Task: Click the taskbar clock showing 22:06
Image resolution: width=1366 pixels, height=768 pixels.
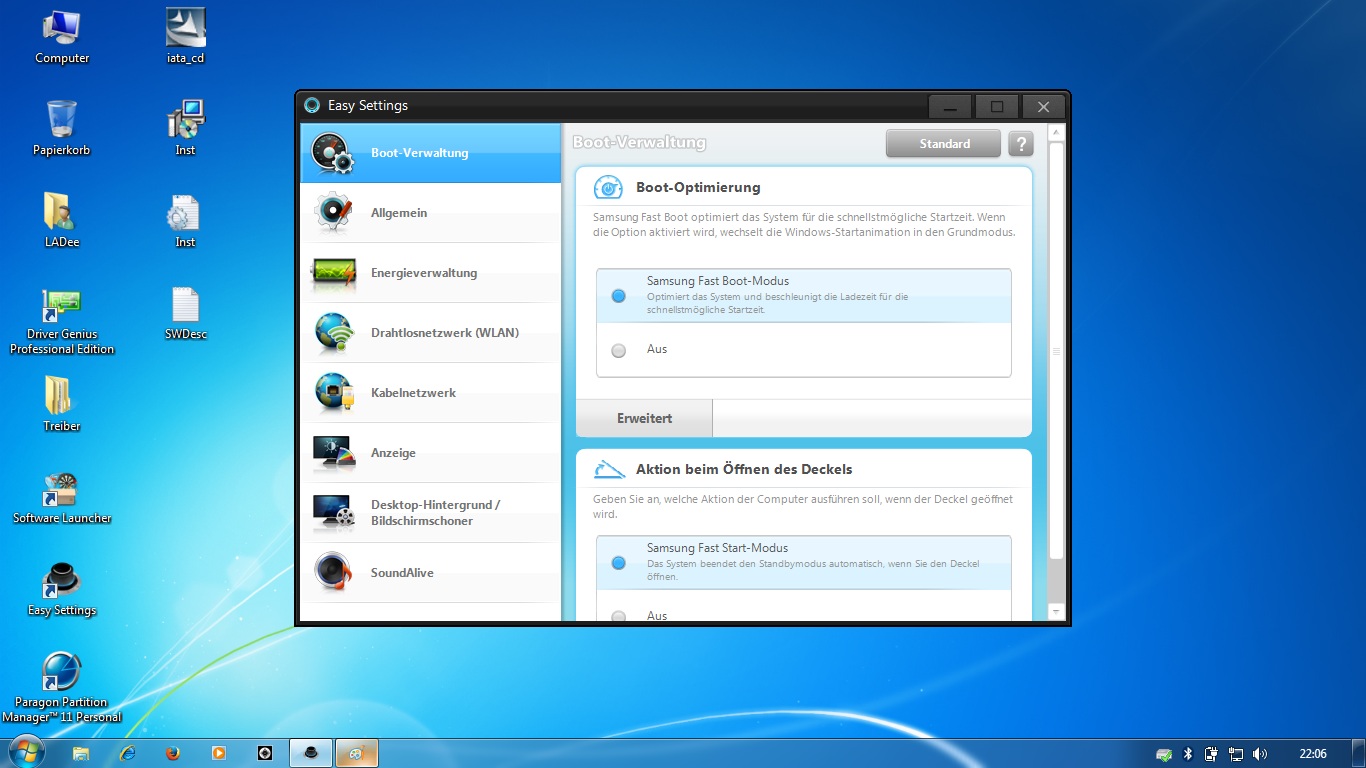Action: coord(1313,754)
